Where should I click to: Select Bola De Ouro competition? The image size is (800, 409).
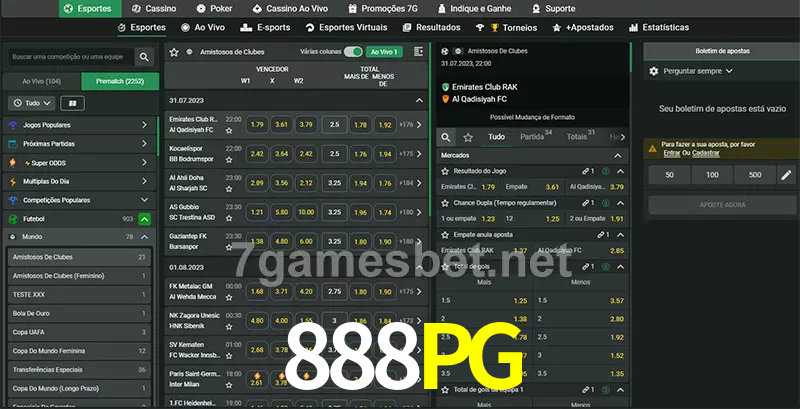coord(79,314)
